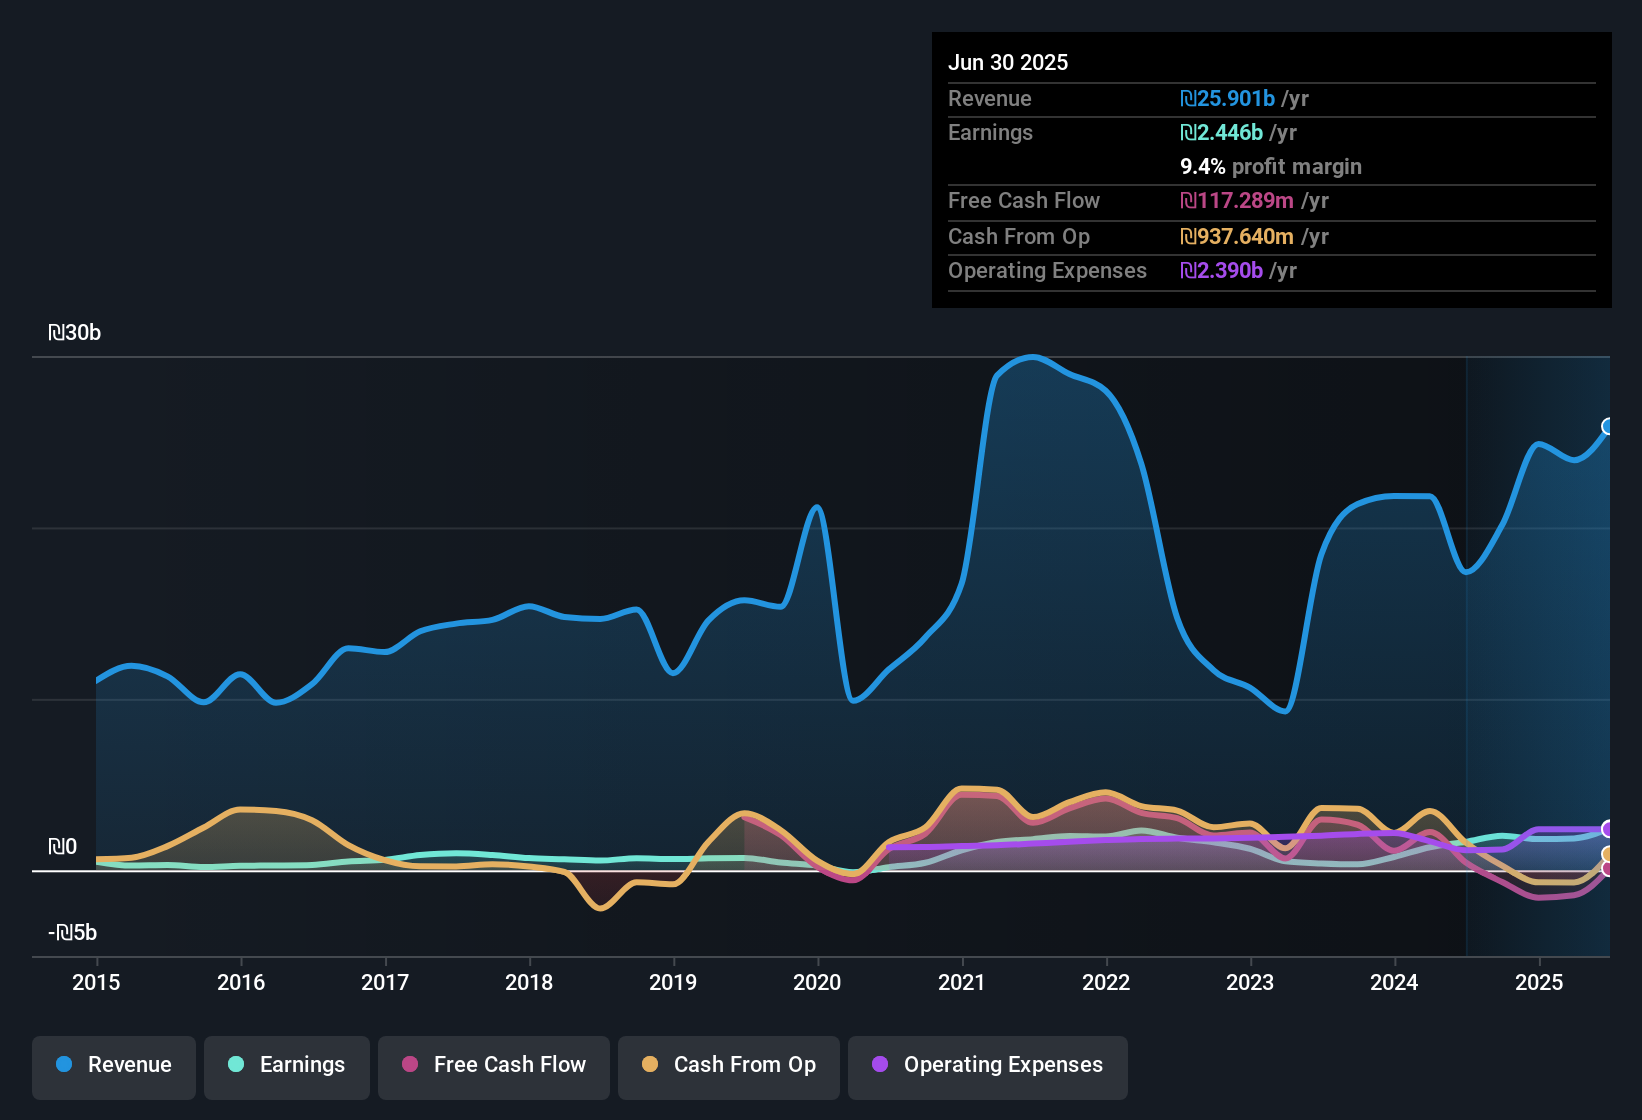Select the blue Revenue legend dot
The image size is (1642, 1120).
point(64,1065)
